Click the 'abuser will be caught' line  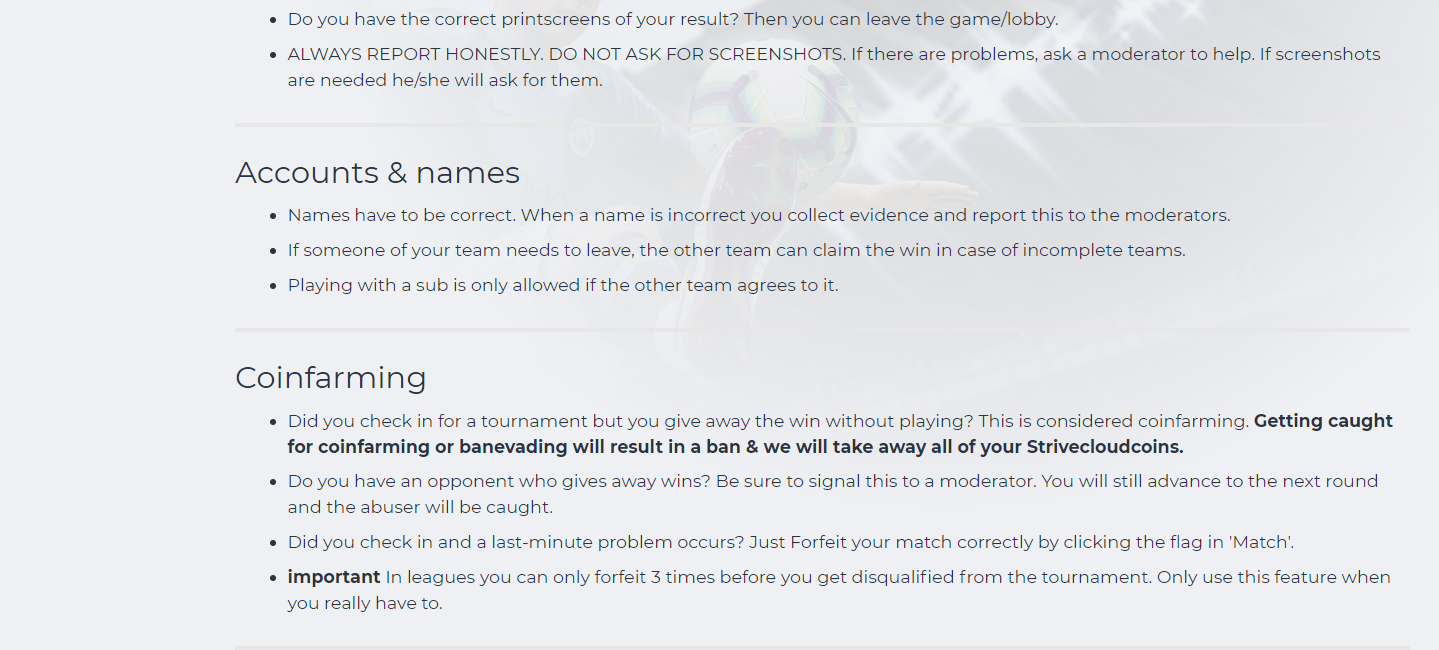point(420,507)
